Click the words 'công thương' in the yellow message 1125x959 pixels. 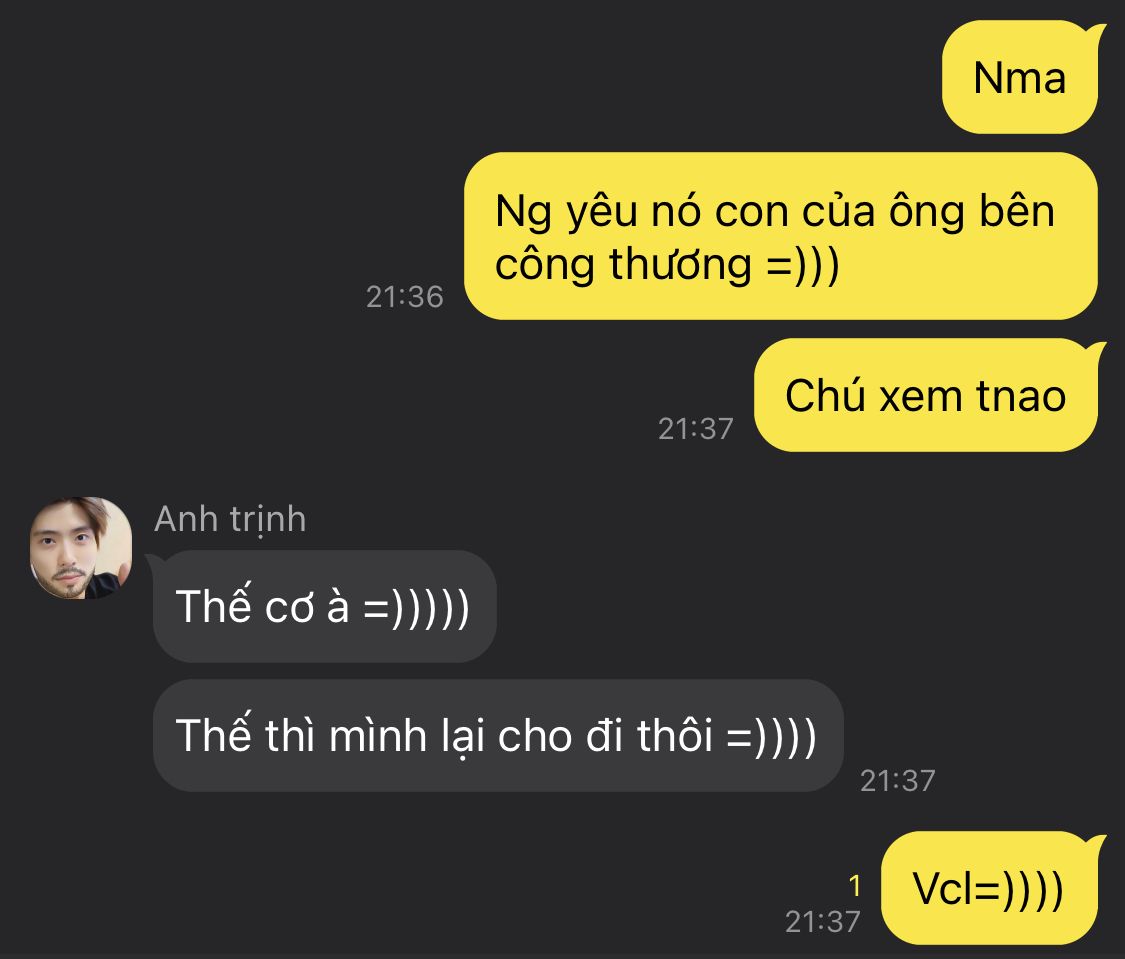623,264
